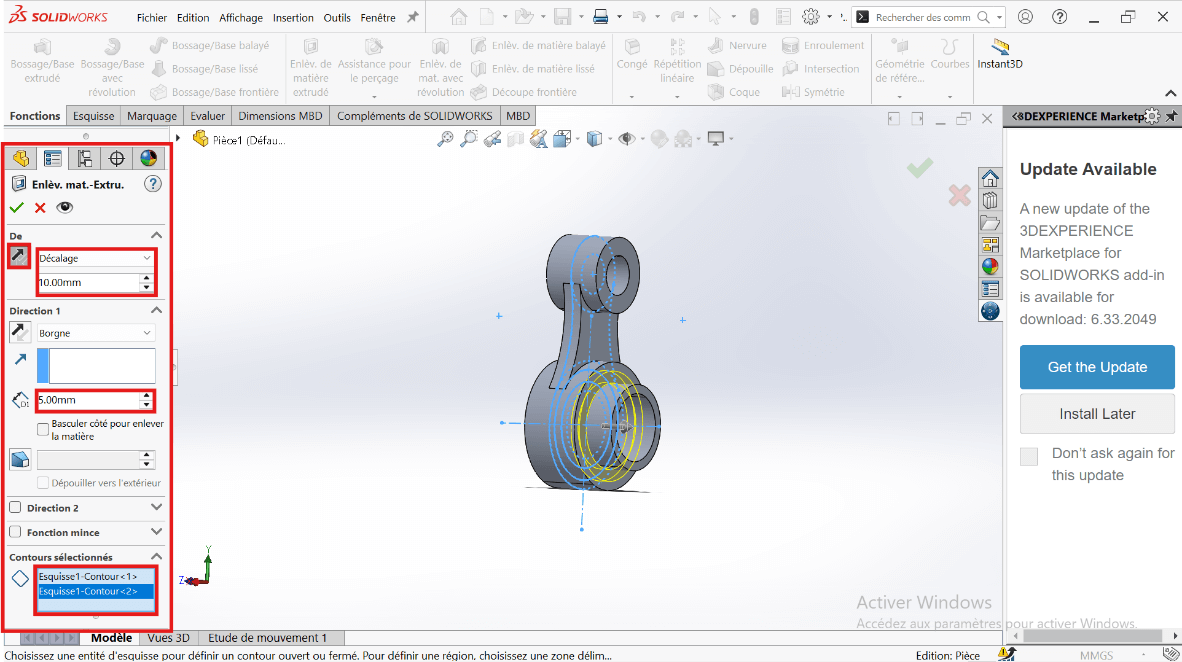
Task: Toggle the detailed preview eye icon
Action: pos(65,208)
